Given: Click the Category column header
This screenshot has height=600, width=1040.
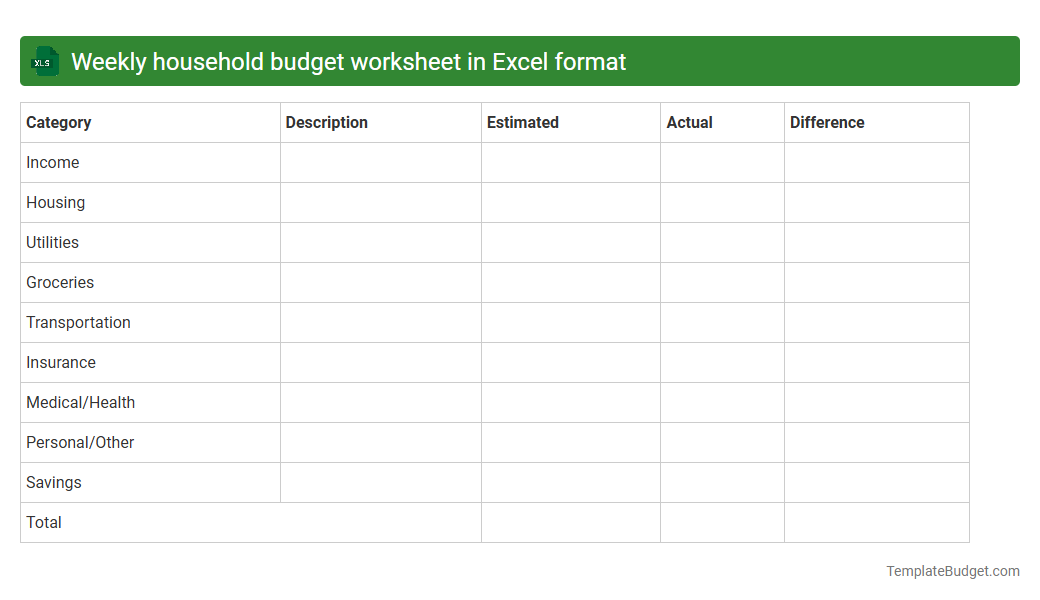Looking at the screenshot, I should (58, 122).
